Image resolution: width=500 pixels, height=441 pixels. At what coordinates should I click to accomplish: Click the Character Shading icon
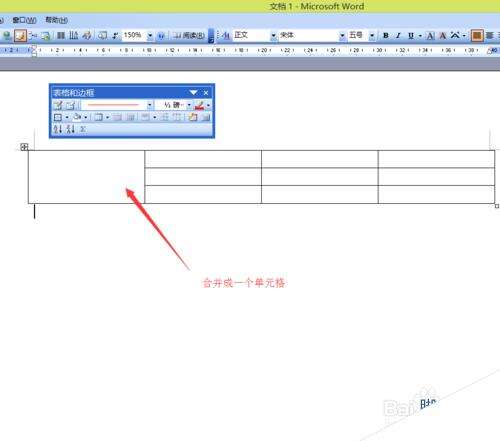click(x=443, y=35)
